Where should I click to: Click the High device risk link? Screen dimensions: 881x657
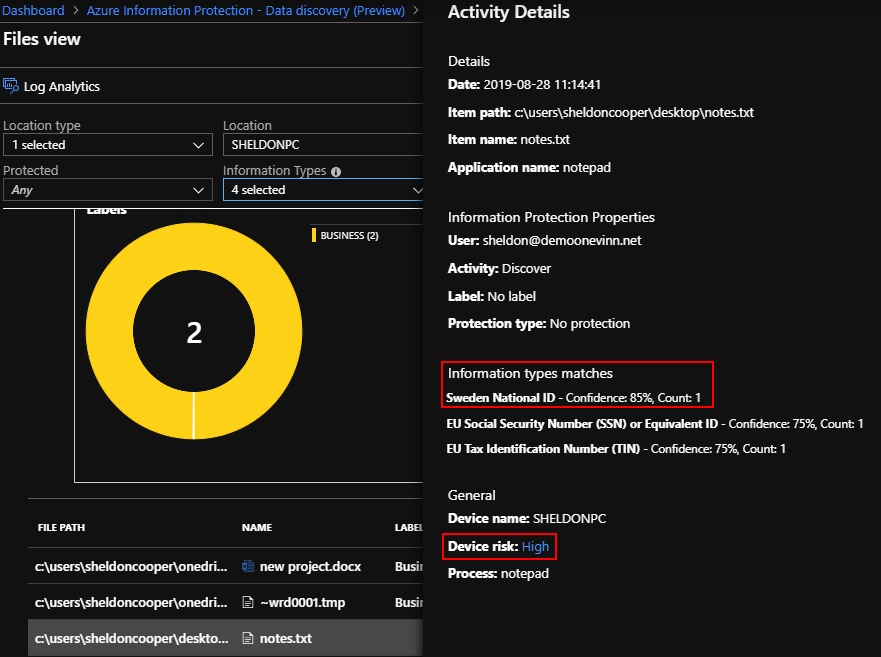535,547
